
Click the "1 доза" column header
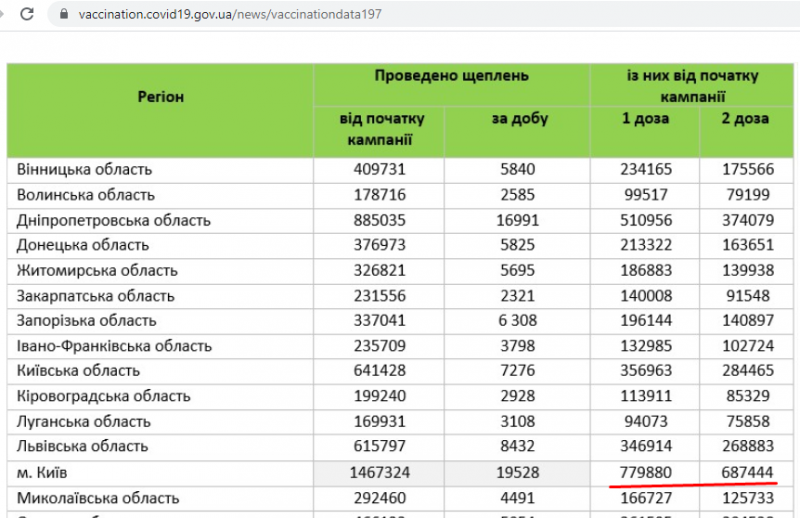point(644,119)
